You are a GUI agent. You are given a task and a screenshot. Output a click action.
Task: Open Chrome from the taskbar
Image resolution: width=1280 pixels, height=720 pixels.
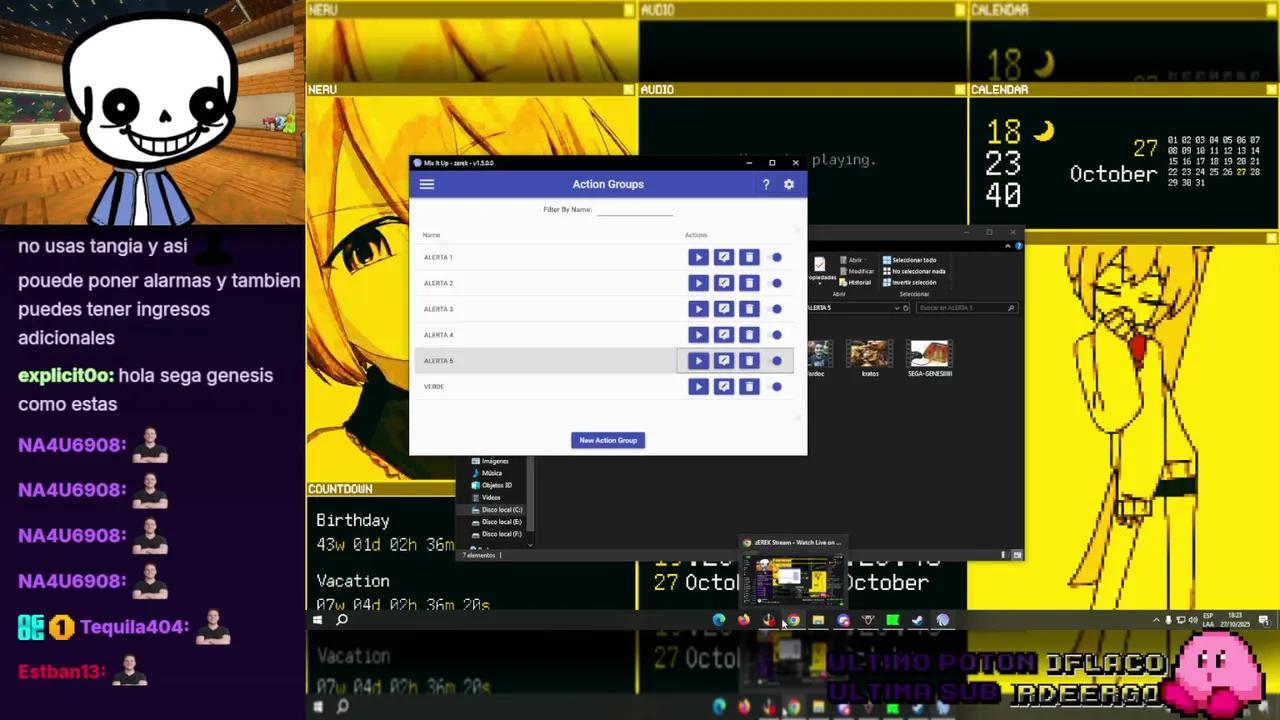[x=792, y=620]
